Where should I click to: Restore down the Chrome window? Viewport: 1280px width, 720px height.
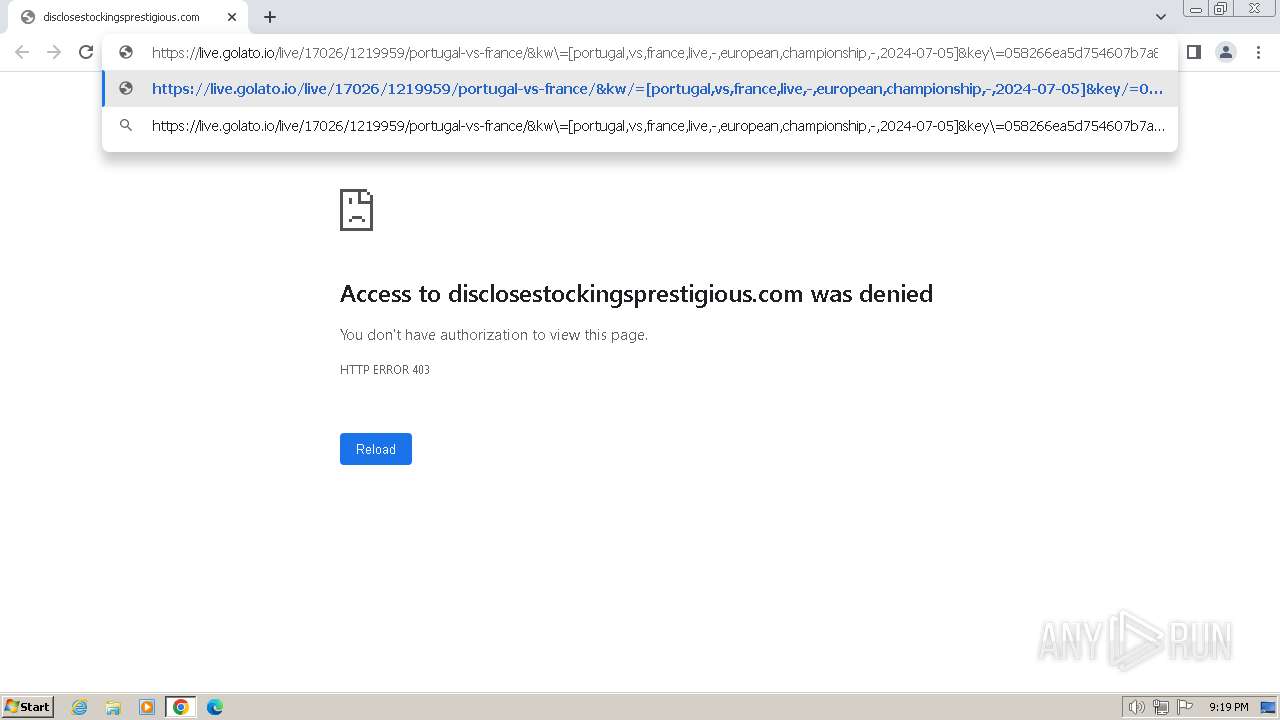[1221, 9]
